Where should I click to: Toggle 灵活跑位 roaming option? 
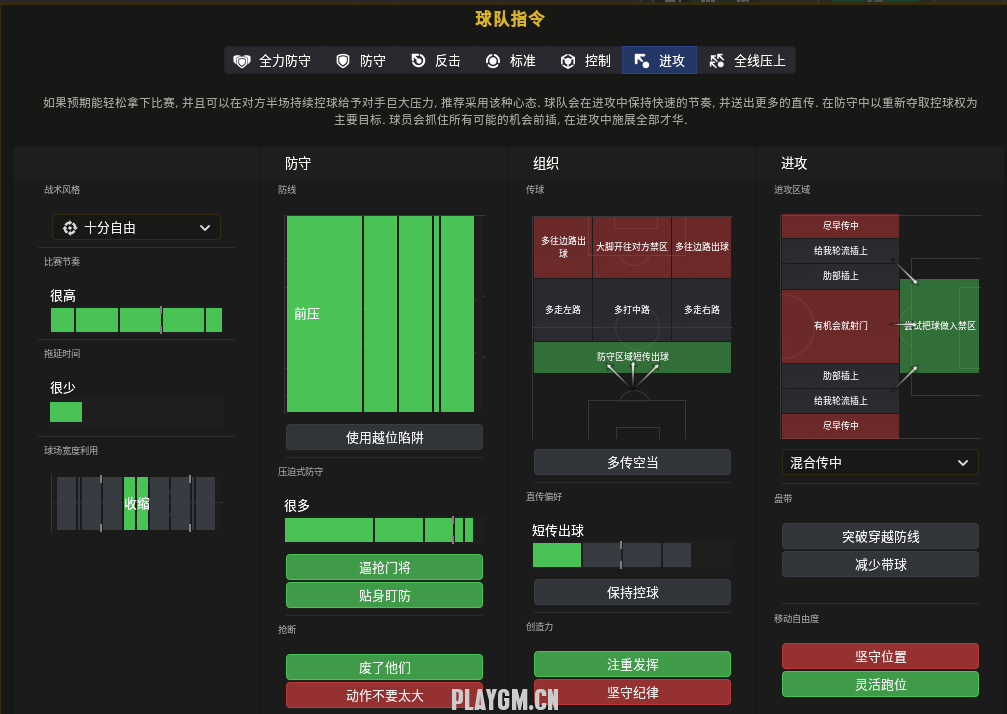point(880,684)
